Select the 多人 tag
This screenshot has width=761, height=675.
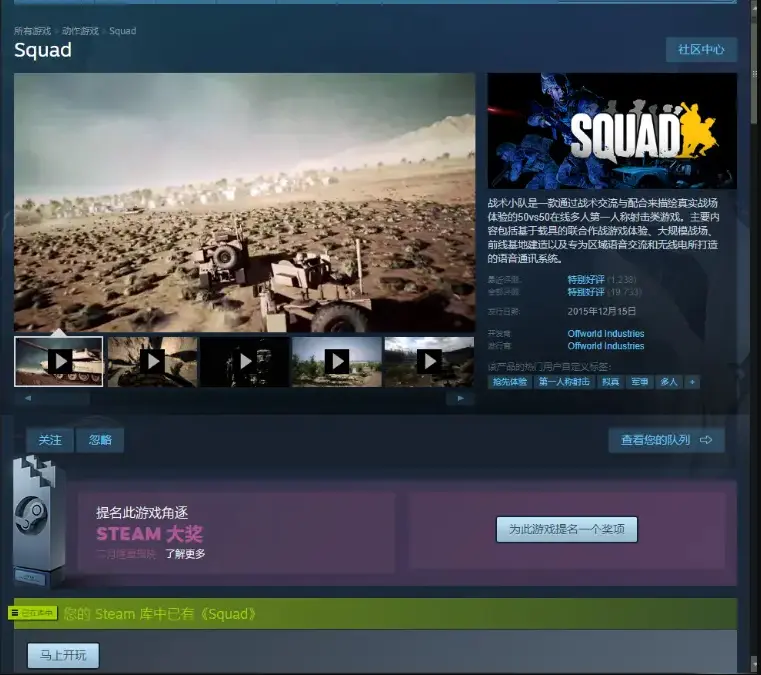coord(668,382)
